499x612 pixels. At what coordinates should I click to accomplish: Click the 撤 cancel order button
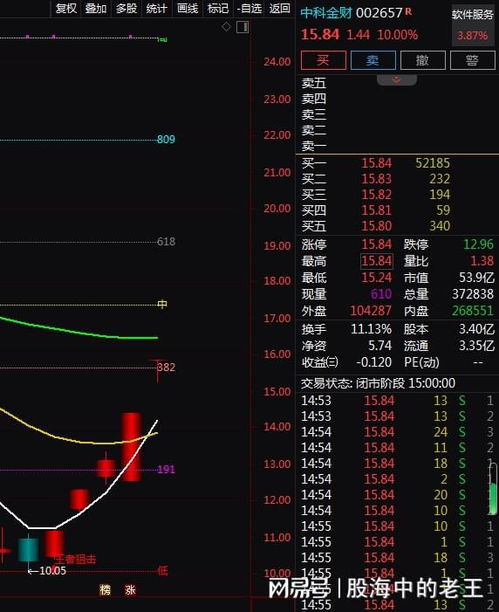(423, 60)
